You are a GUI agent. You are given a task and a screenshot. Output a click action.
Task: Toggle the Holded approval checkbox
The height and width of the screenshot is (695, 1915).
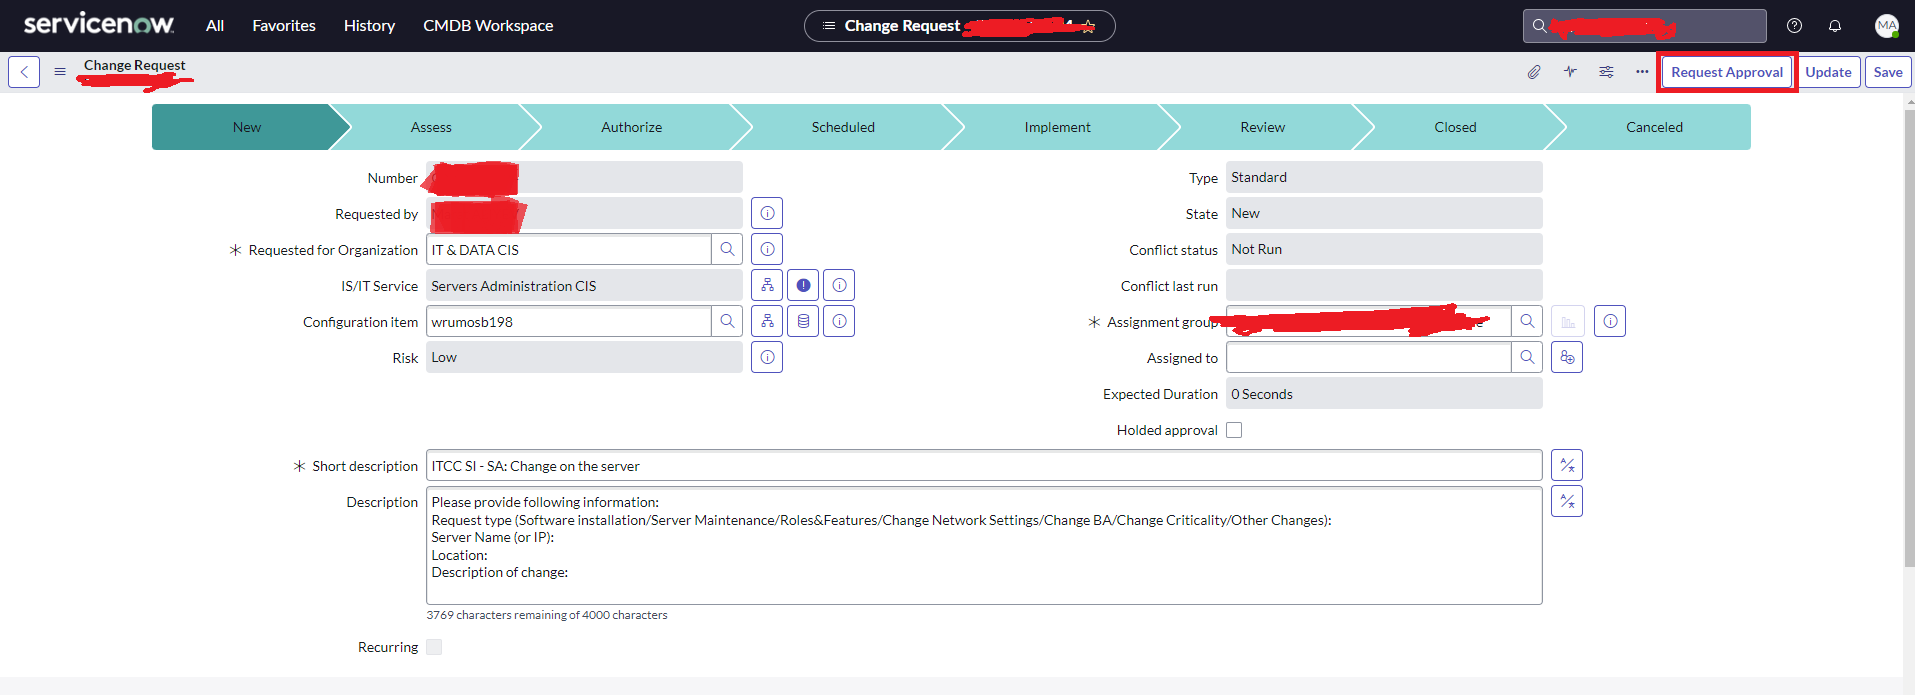point(1234,430)
